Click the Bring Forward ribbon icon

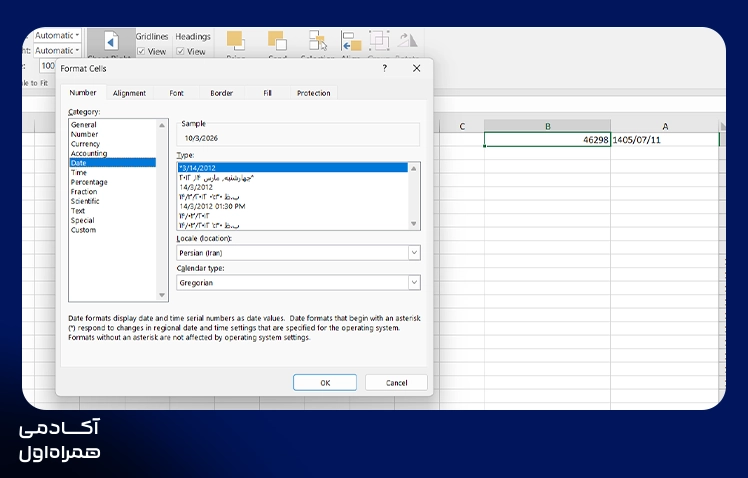(x=235, y=41)
